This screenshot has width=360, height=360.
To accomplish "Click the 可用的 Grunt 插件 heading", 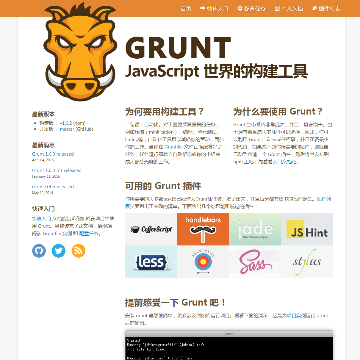I will pyautogui.click(x=163, y=186).
